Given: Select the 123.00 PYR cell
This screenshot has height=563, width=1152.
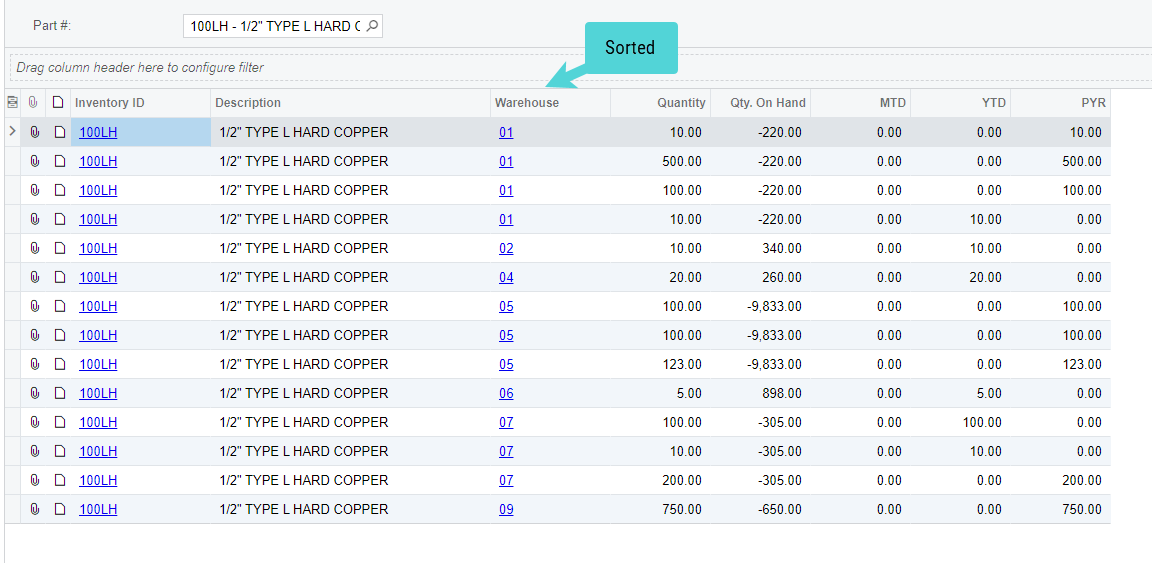Looking at the screenshot, I should [x=1060, y=364].
